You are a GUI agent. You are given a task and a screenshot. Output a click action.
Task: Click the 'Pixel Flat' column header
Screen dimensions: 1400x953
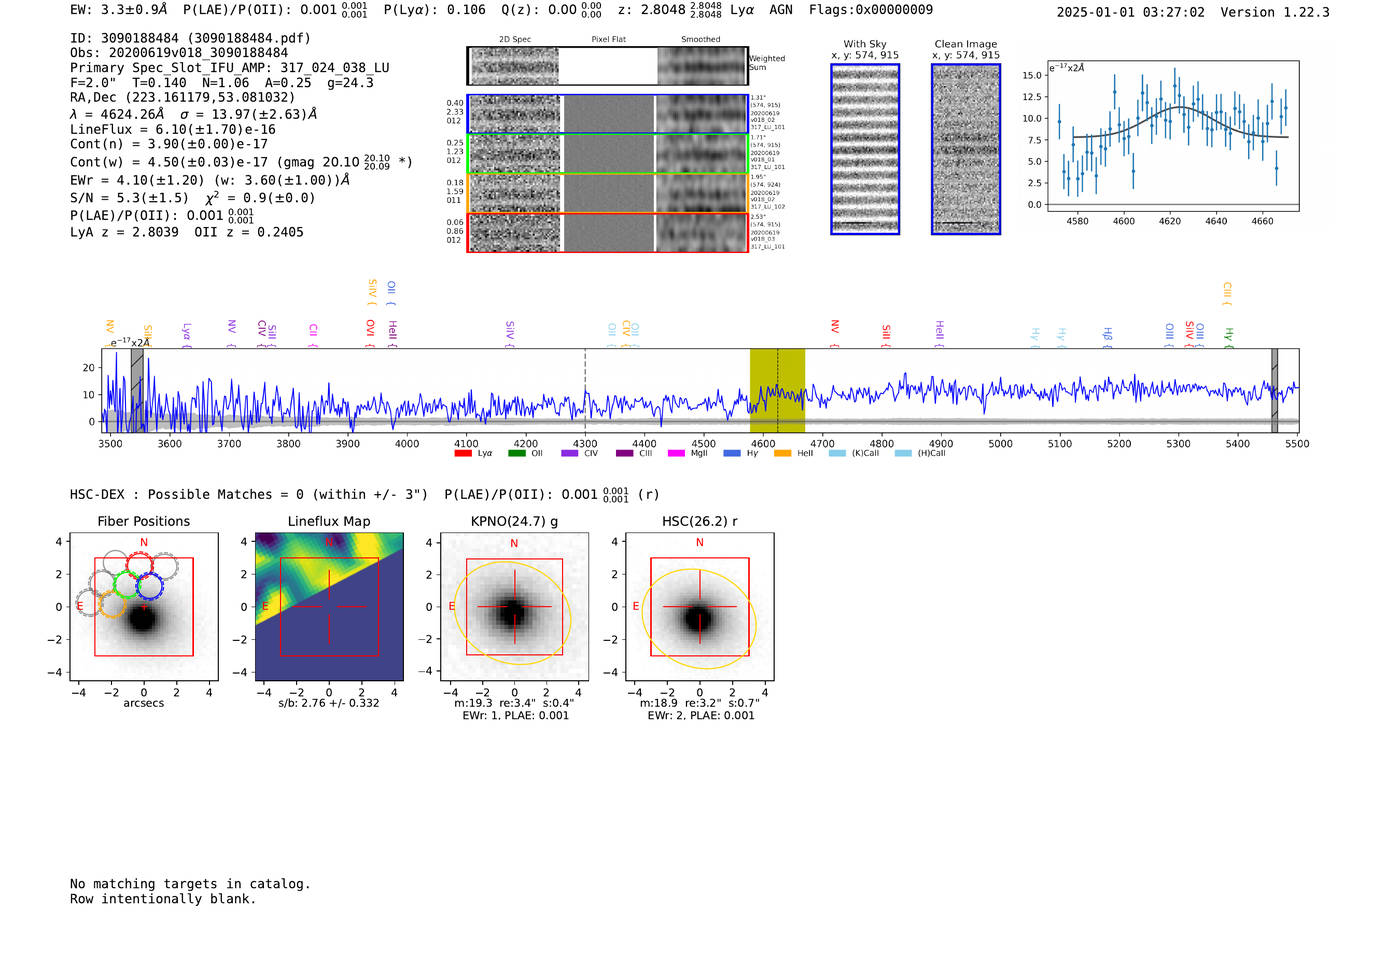pyautogui.click(x=609, y=40)
